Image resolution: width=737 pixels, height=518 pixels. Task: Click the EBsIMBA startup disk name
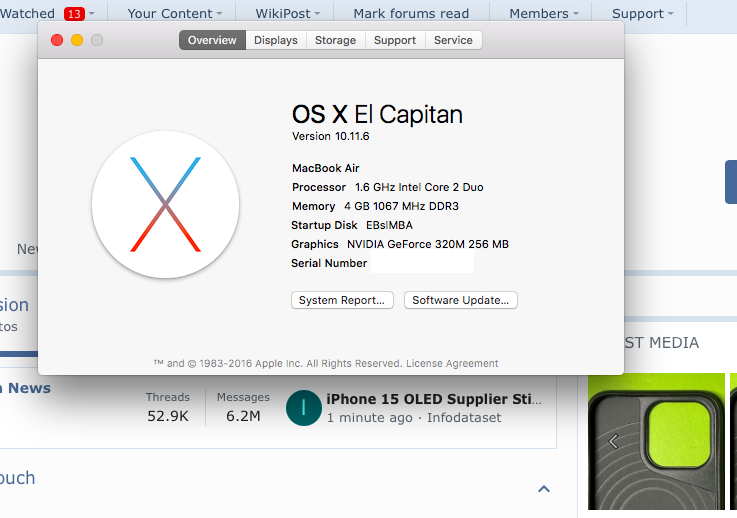(x=389, y=225)
